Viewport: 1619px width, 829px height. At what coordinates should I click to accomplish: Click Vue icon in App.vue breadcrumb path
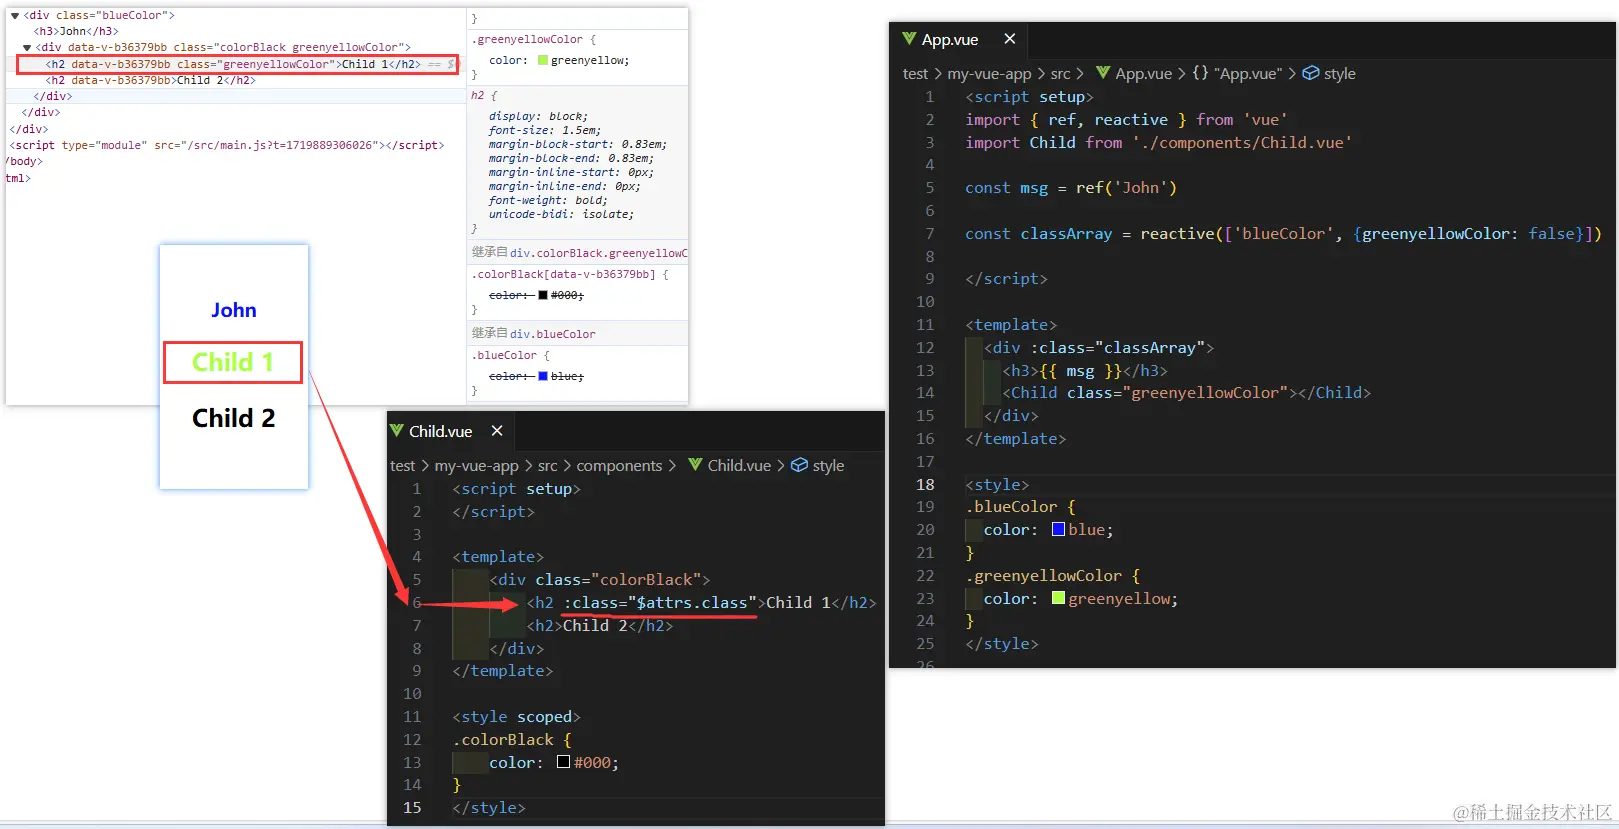(1103, 73)
